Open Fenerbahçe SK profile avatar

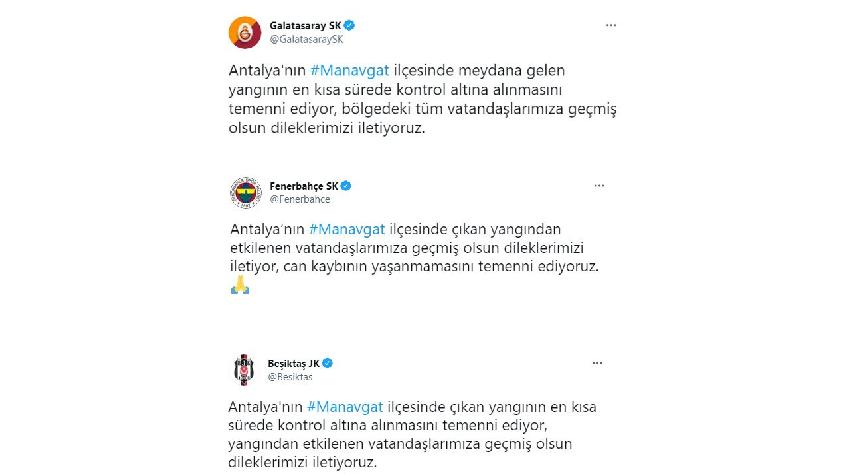pos(246,192)
